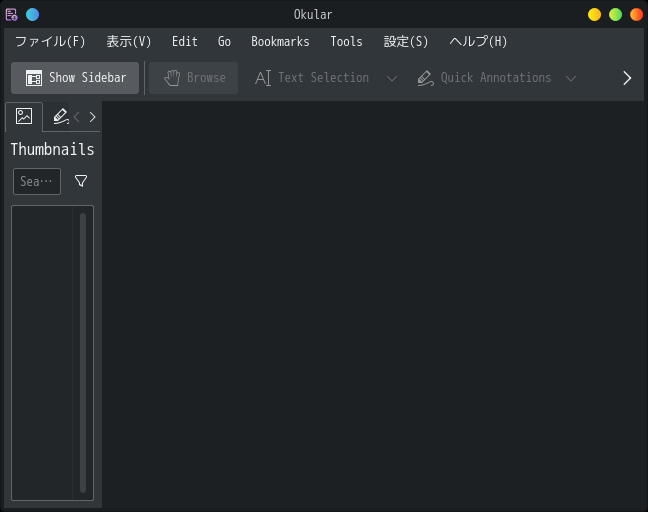Open the ヘルプ(H) menu
The height and width of the screenshot is (512, 648).
coord(478,42)
